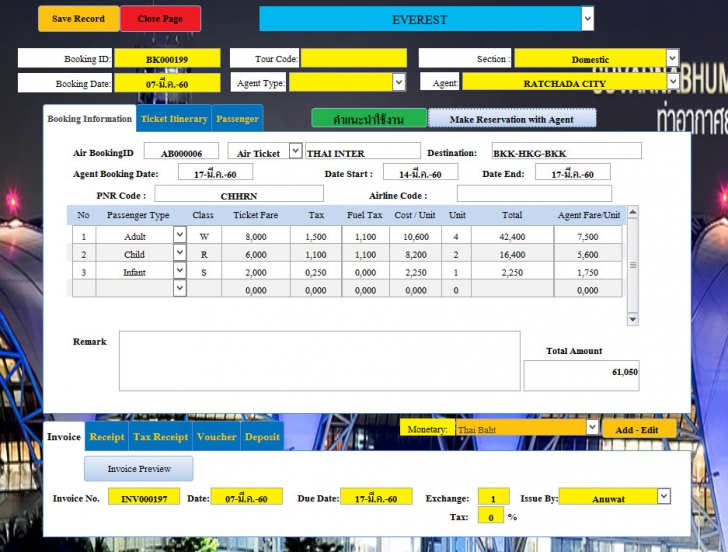
Task: Switch to the Voucher tab
Action: click(216, 437)
